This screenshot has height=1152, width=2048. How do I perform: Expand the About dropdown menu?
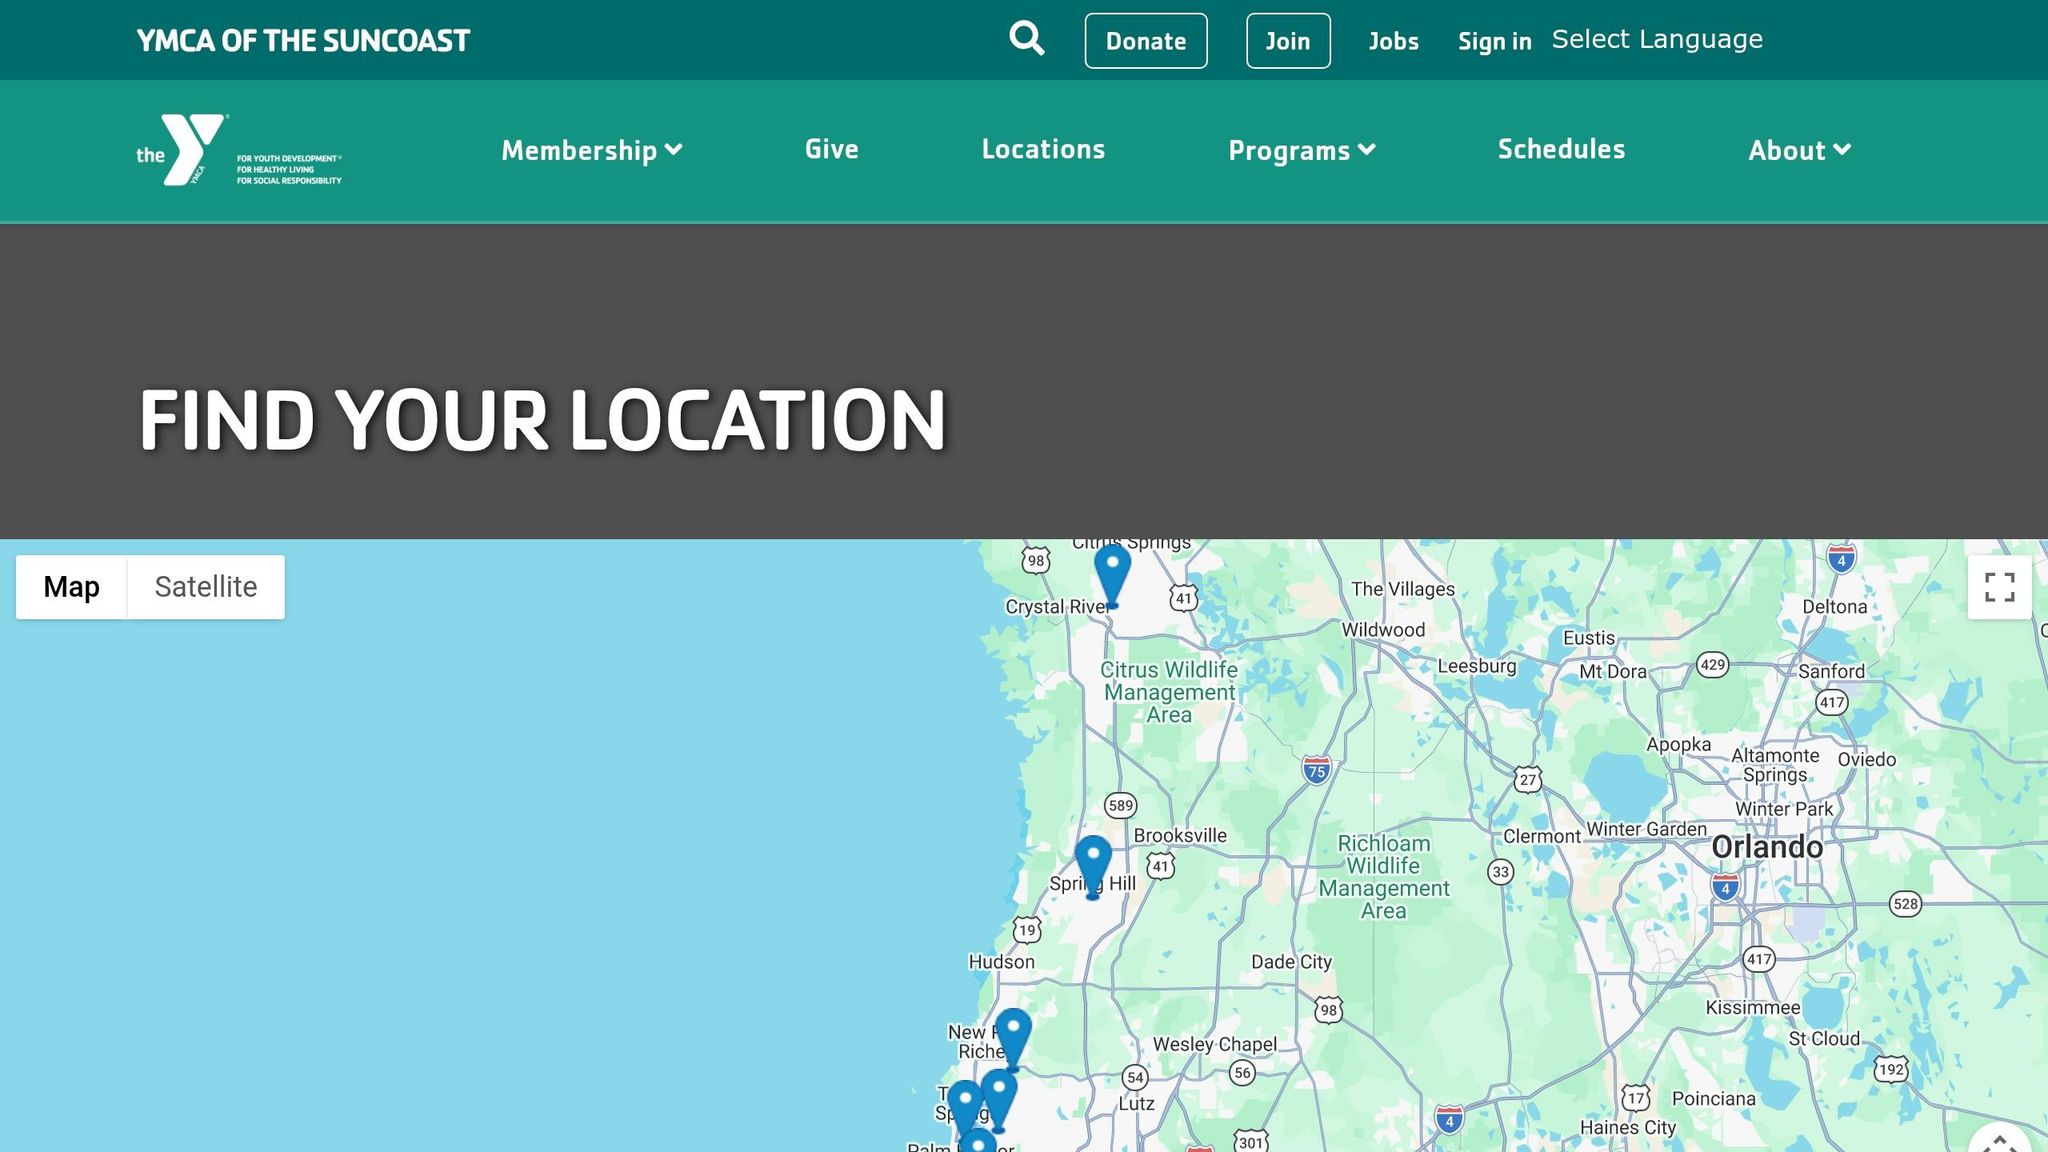pos(1798,150)
